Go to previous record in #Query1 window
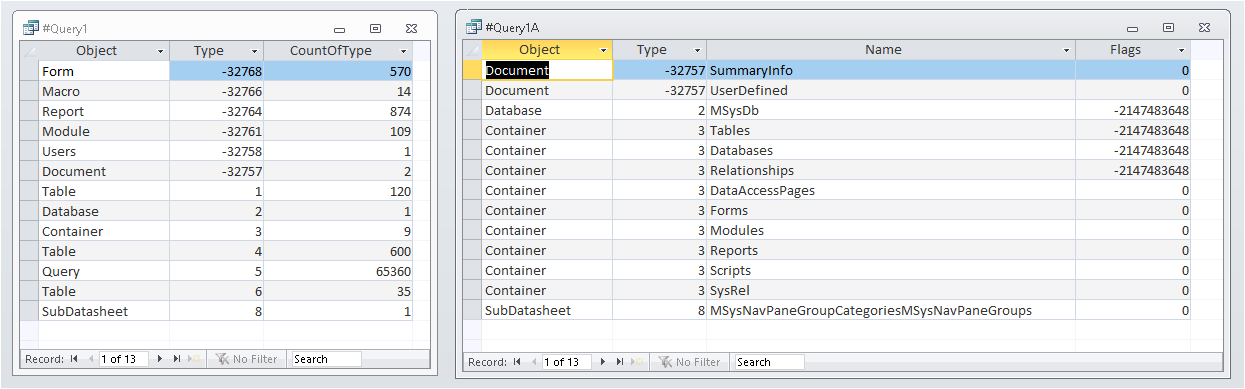The width and height of the screenshot is (1245, 389). point(91,359)
